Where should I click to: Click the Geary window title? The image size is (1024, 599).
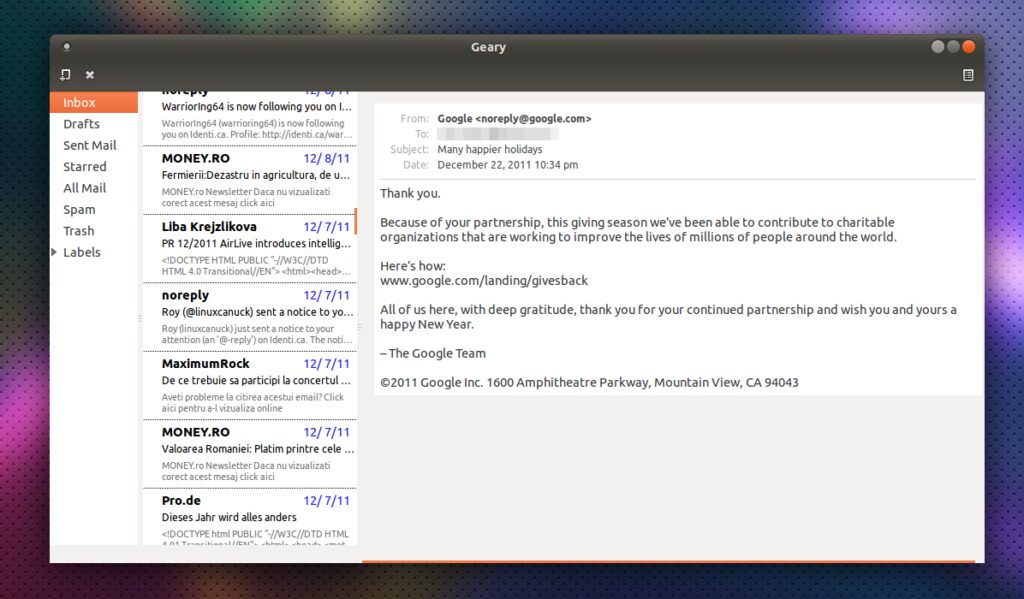[488, 47]
